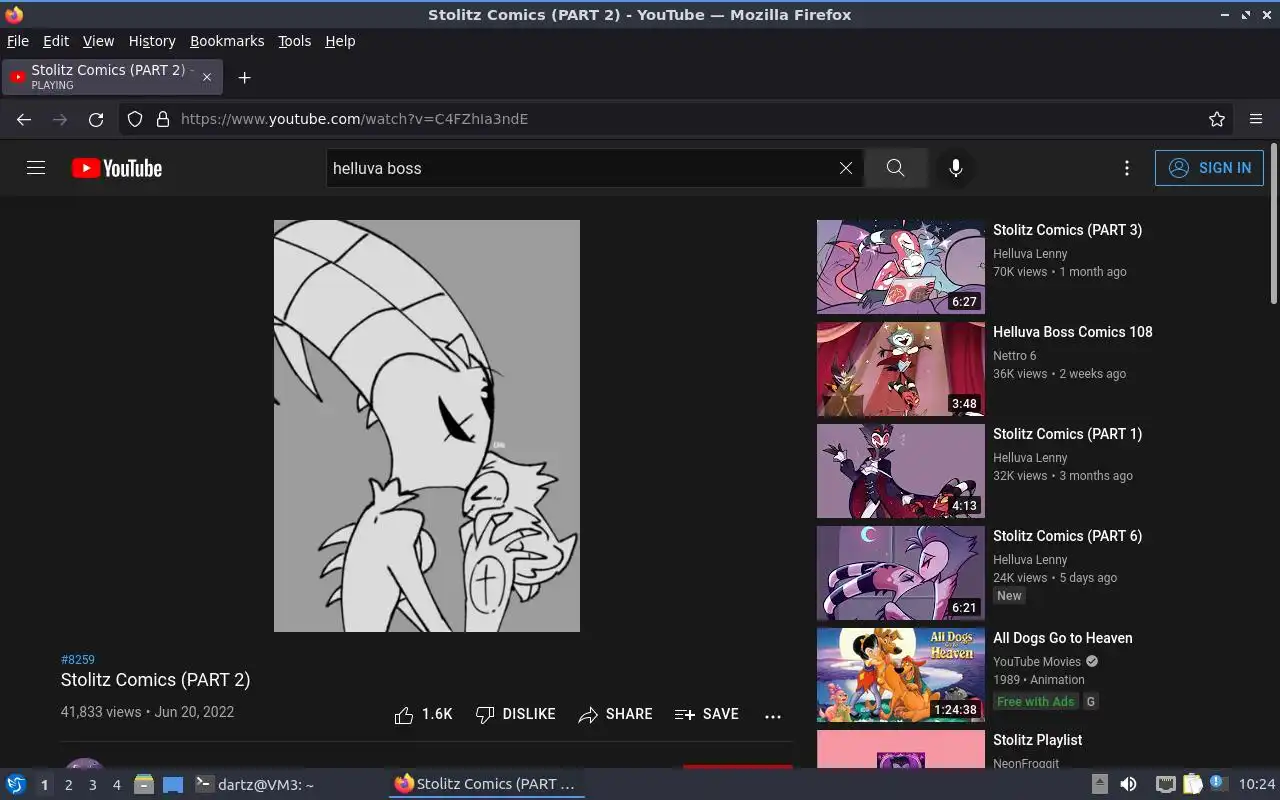This screenshot has height=800, width=1280.
Task: Open the File menu
Action: pos(18,41)
